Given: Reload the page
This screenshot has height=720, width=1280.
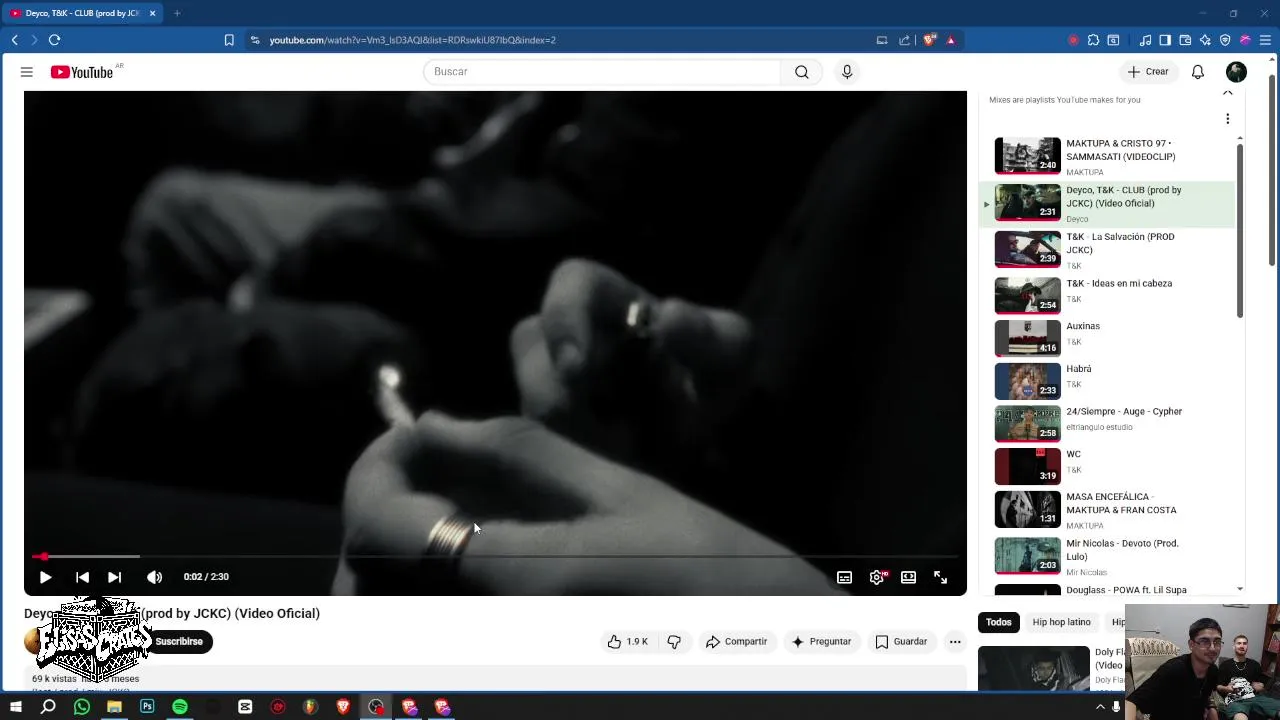Looking at the screenshot, I should [55, 40].
